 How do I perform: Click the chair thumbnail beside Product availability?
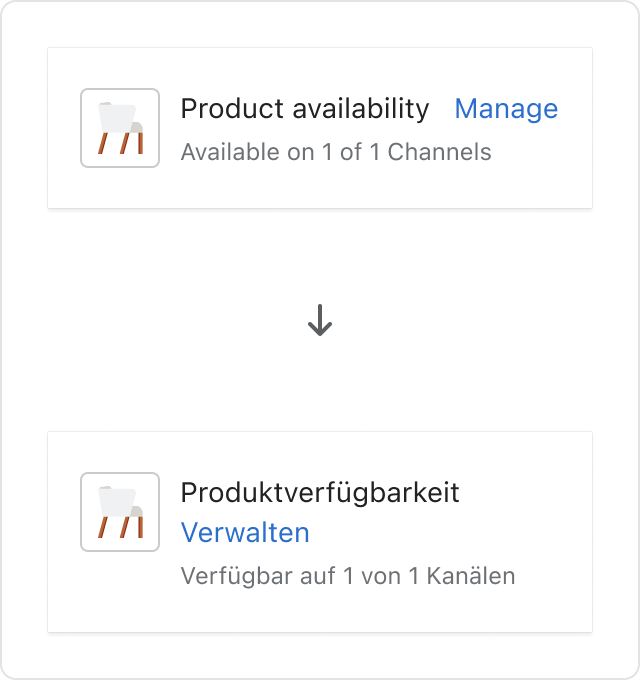tap(120, 128)
